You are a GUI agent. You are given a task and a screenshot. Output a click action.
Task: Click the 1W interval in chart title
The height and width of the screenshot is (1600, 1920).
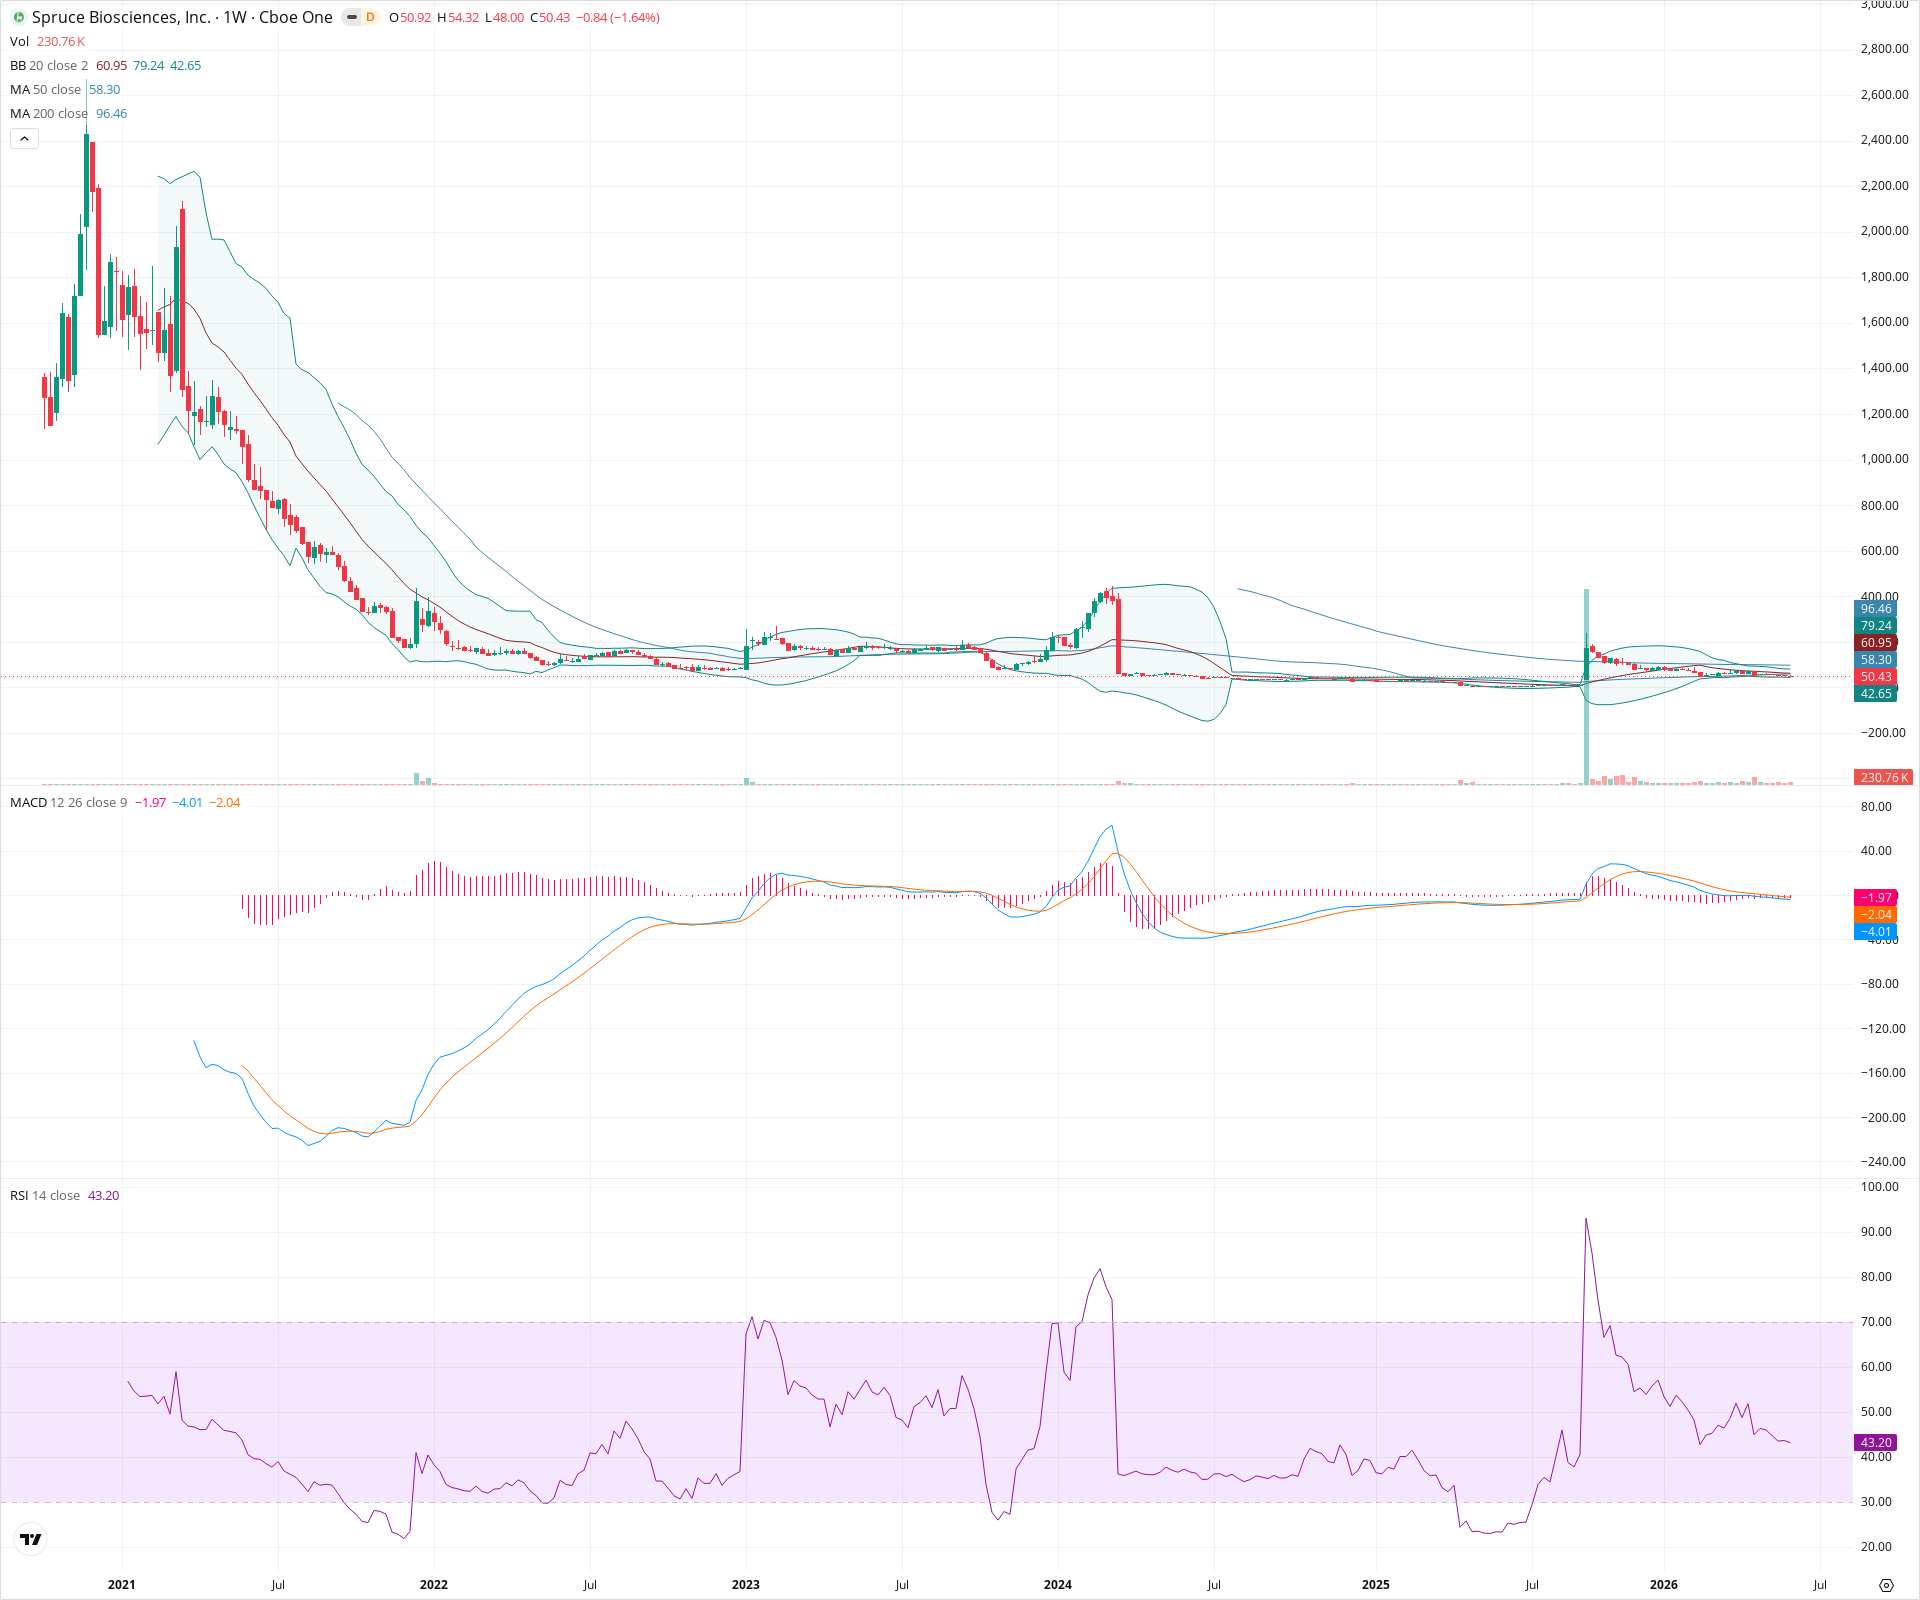(234, 17)
